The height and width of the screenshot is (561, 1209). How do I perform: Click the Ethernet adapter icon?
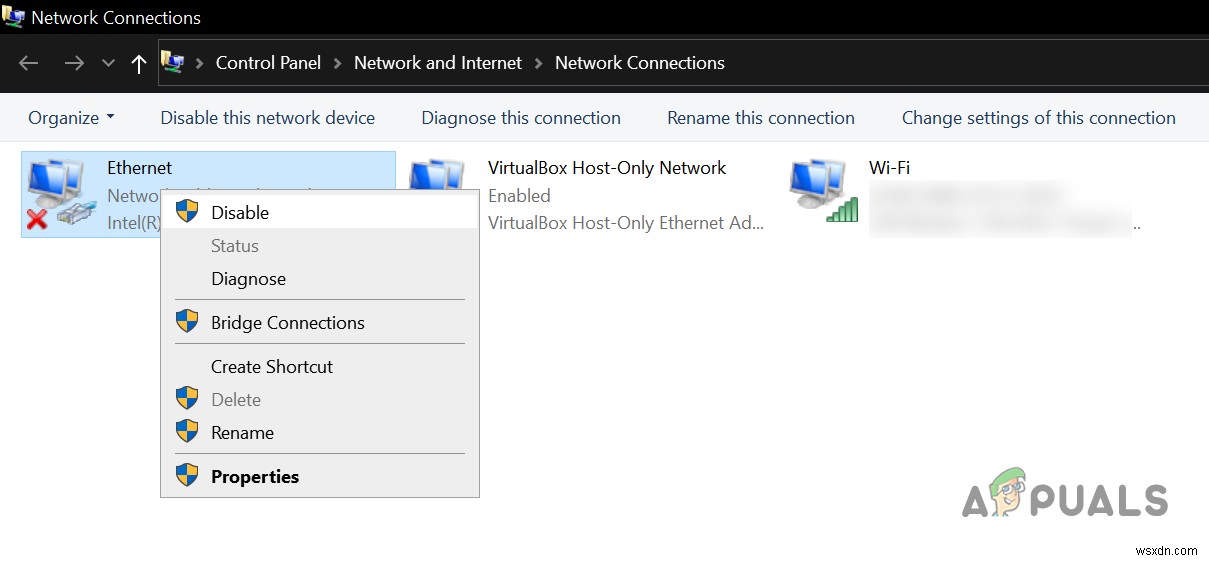click(55, 193)
